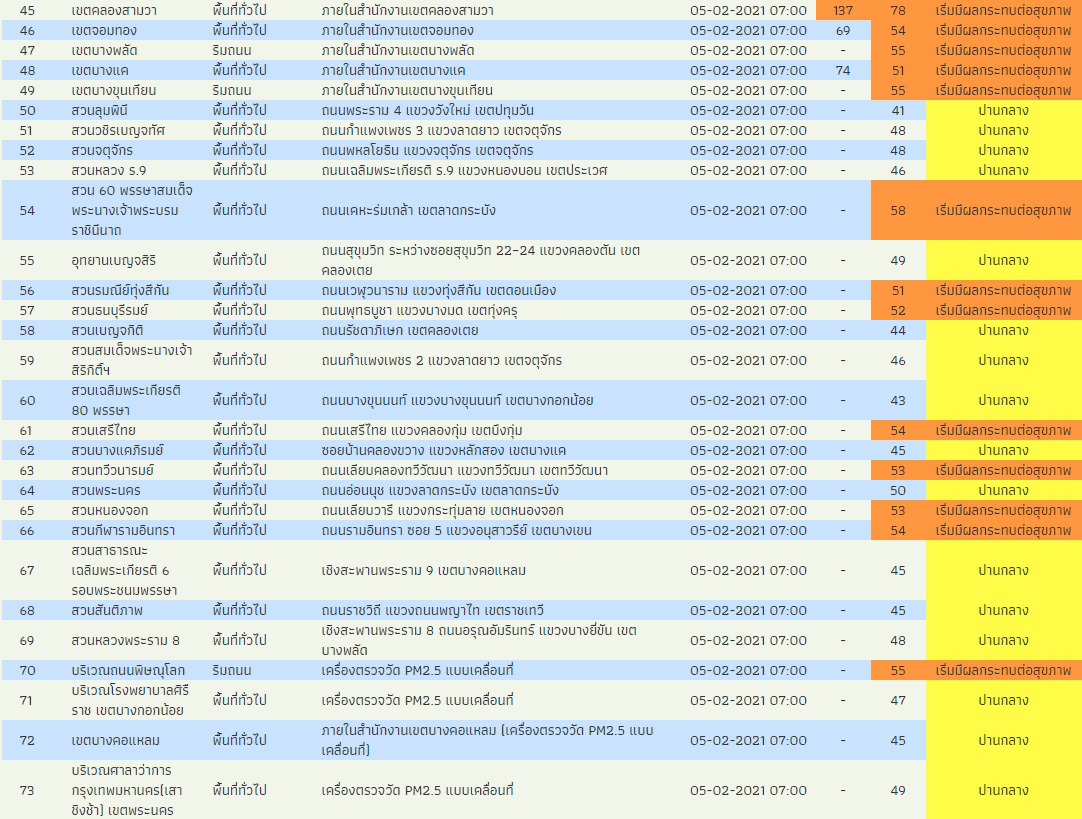
Task: Click station name "สวนสมเด็จพระนางเจ้าสิริกิติ์ฯ"
Action: [x=131, y=360]
